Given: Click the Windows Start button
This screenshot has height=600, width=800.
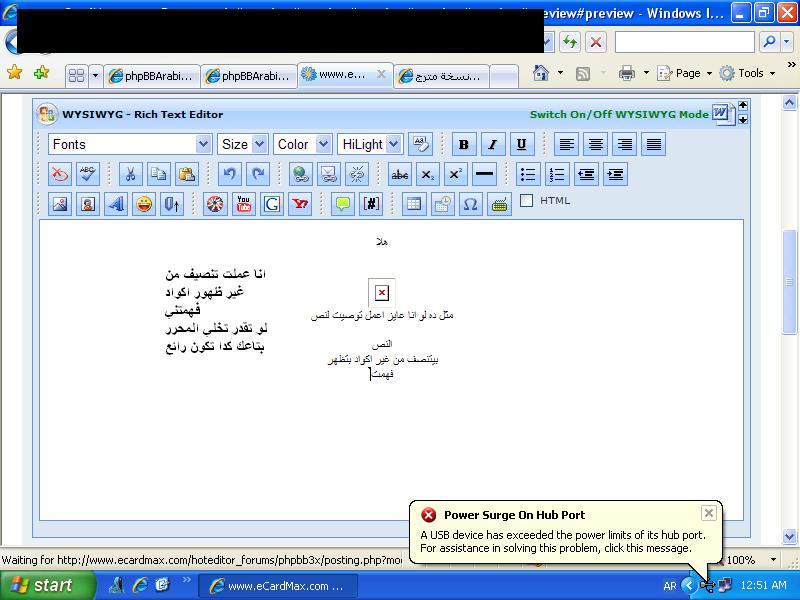Looking at the screenshot, I should [x=47, y=585].
